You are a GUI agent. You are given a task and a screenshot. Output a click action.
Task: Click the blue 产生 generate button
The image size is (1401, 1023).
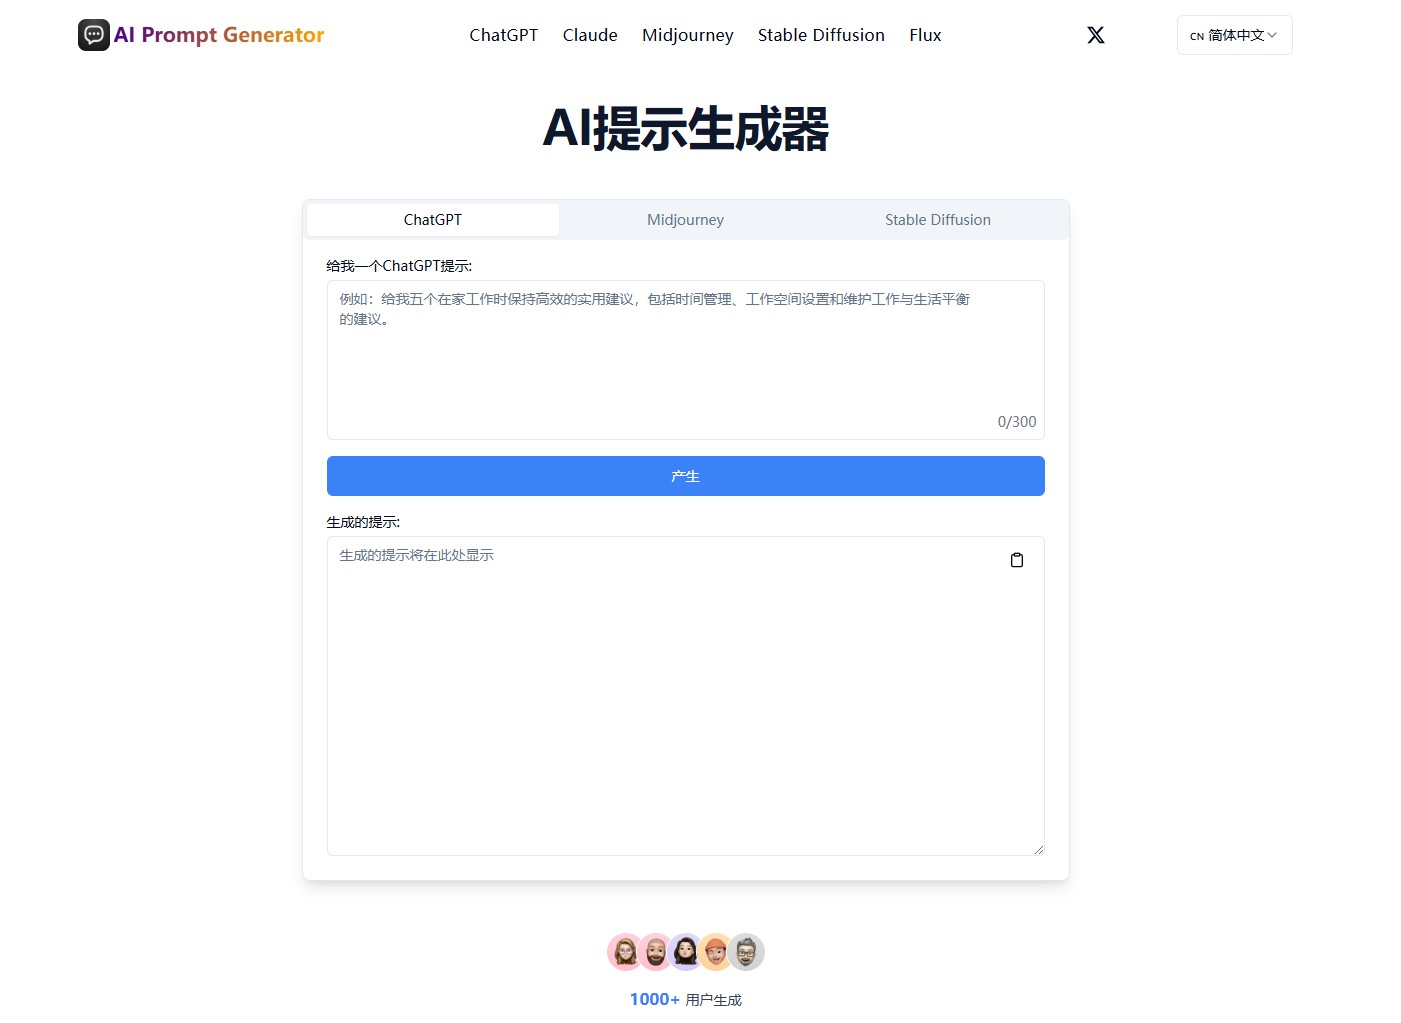(685, 476)
